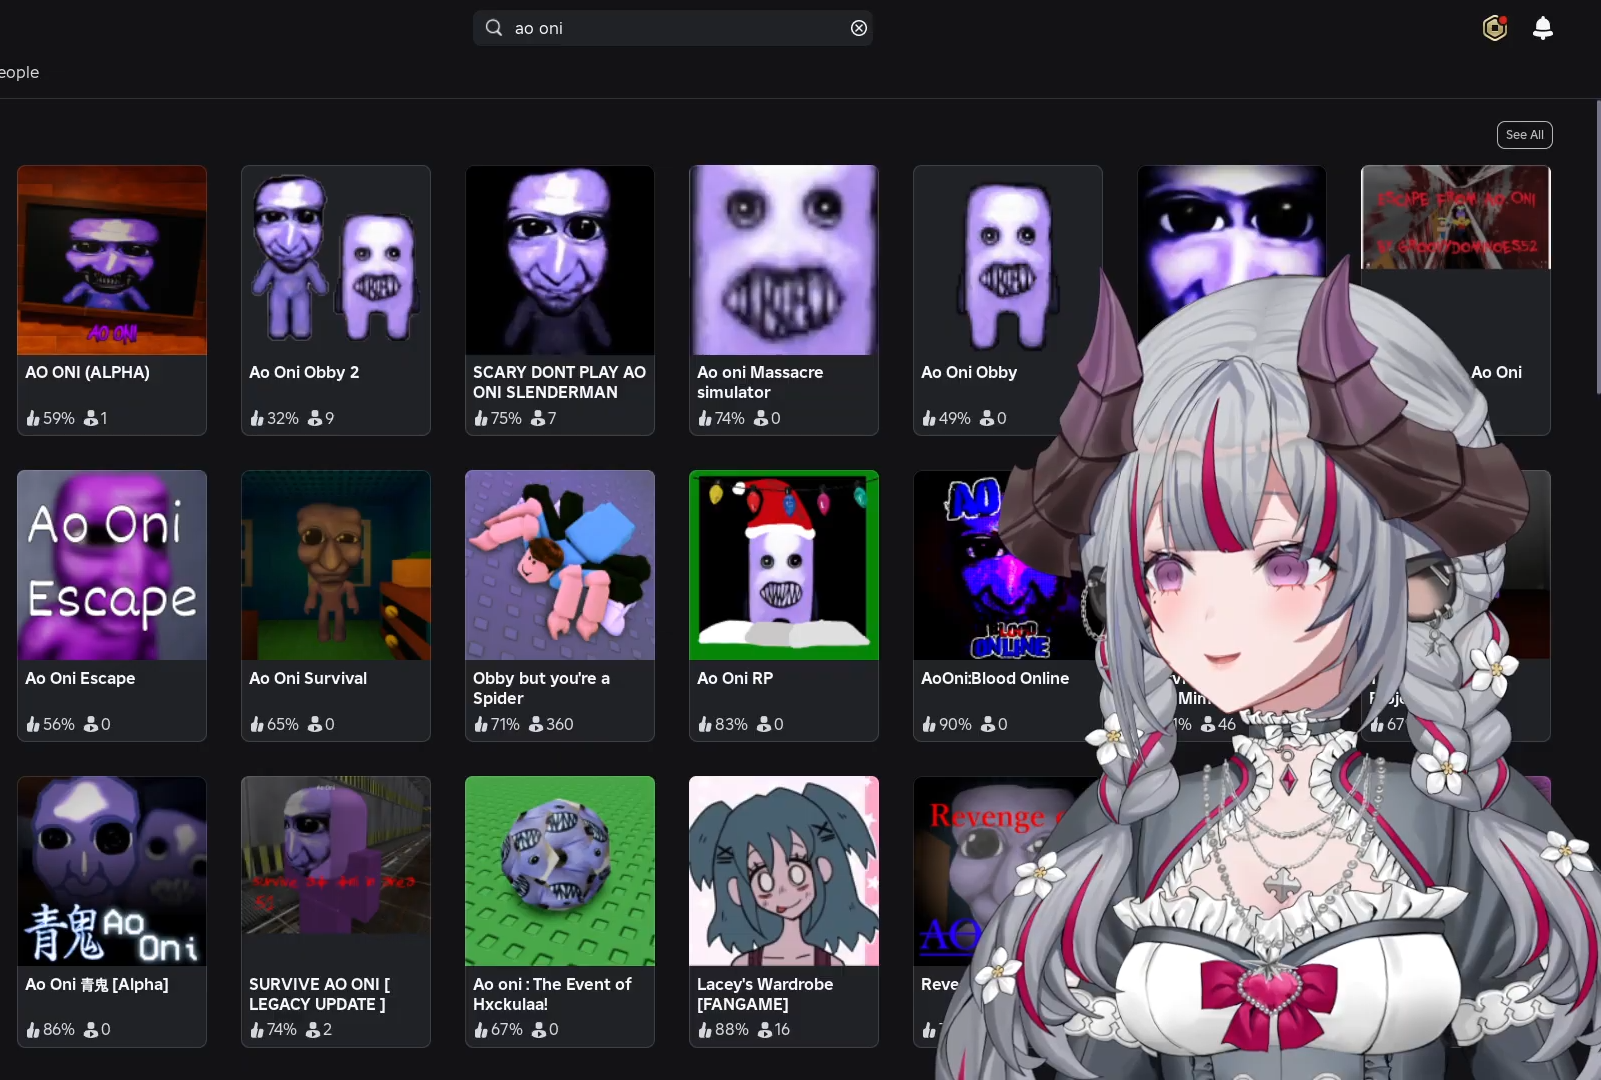Open the Ao Oni Obby 2 thumbnail

336,260
